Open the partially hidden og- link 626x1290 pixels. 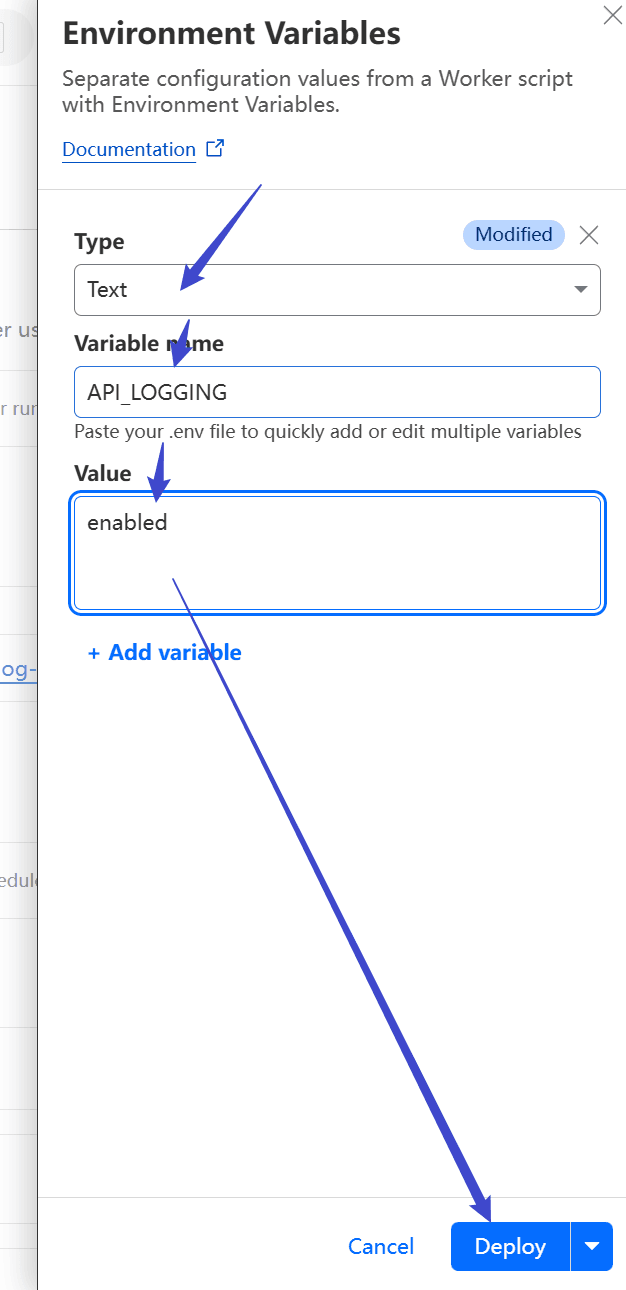coord(18,669)
